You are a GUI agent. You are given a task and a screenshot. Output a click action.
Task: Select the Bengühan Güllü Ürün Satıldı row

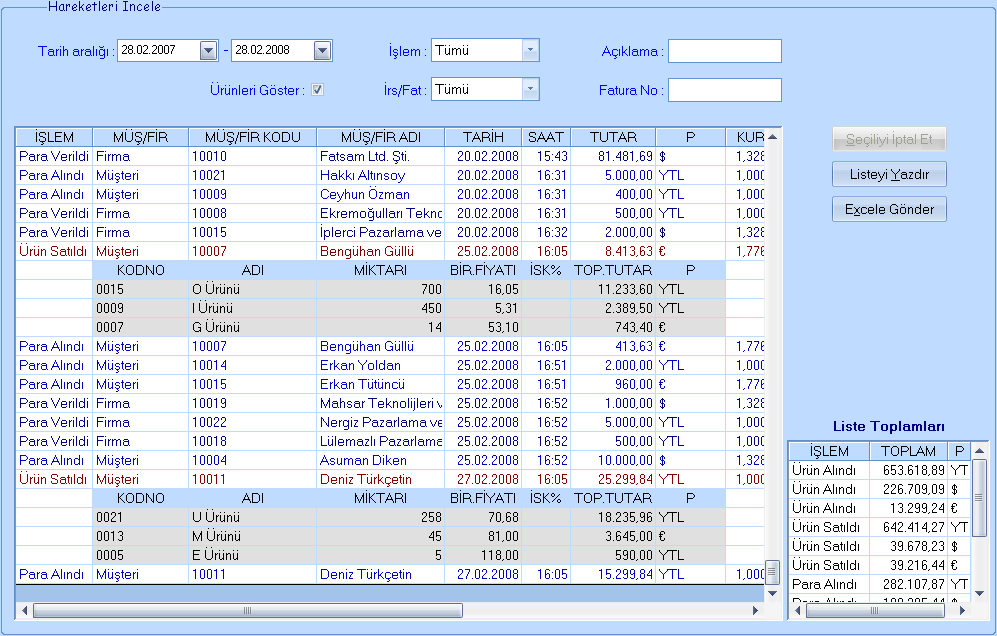(380, 252)
